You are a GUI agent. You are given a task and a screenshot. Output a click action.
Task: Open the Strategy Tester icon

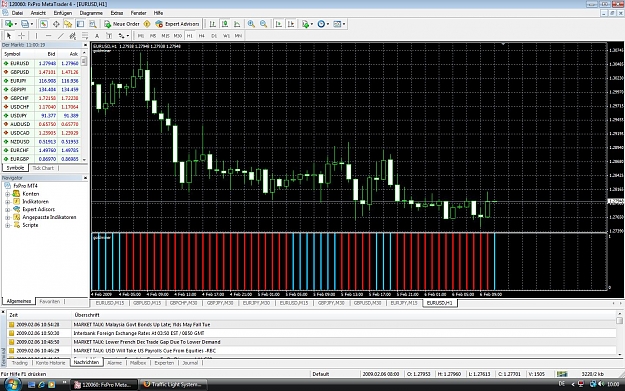click(93, 24)
